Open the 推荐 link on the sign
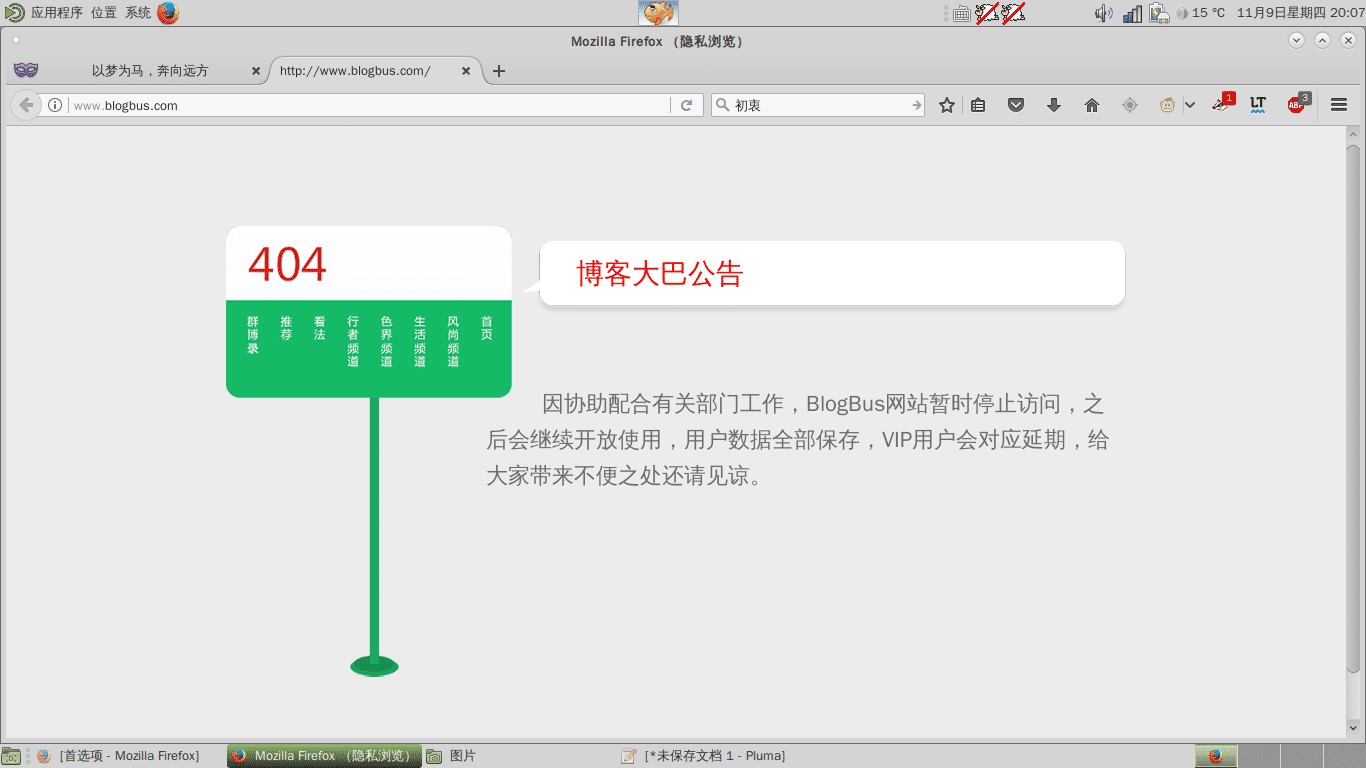The height and width of the screenshot is (768, 1366). [286, 328]
